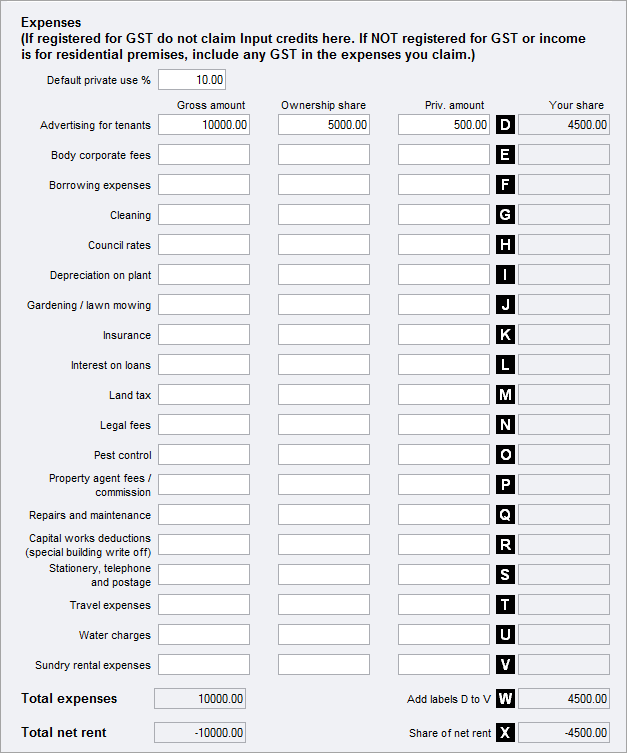
Task: Click the T label icon for Travel expenses
Action: (x=505, y=605)
